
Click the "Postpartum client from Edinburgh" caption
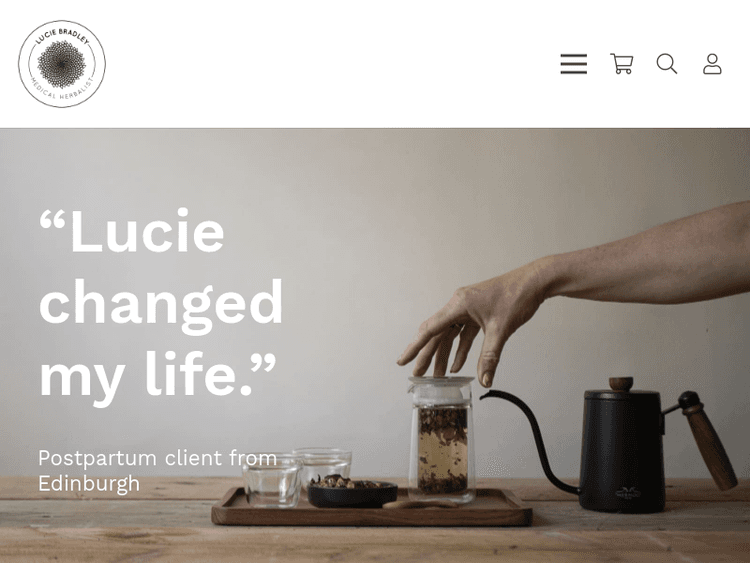pos(158,471)
